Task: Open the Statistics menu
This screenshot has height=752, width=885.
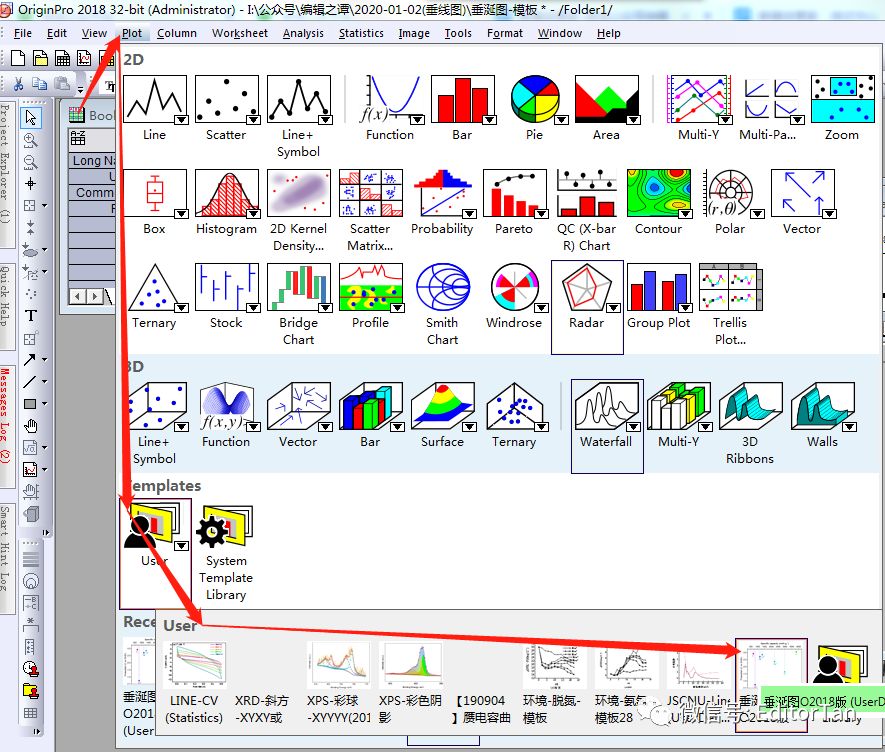Action: pos(361,33)
